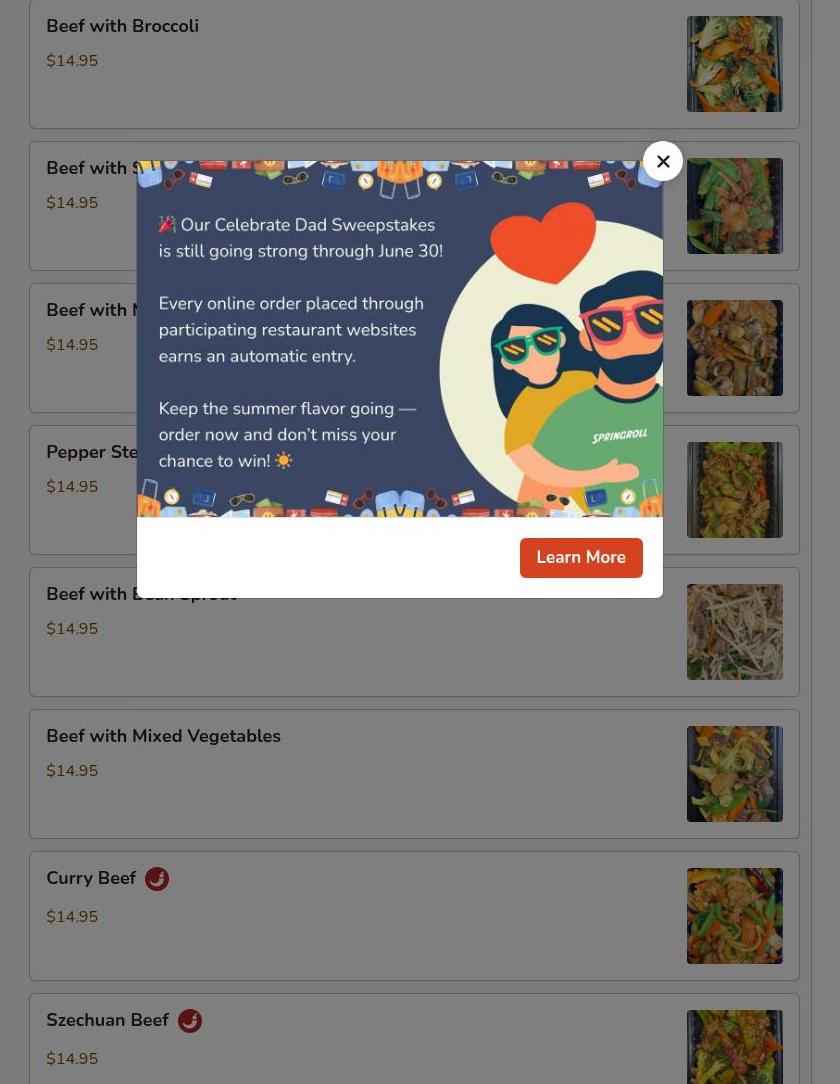Open the Curry Beef dish thumbnail
840x1084 pixels.
(734, 916)
